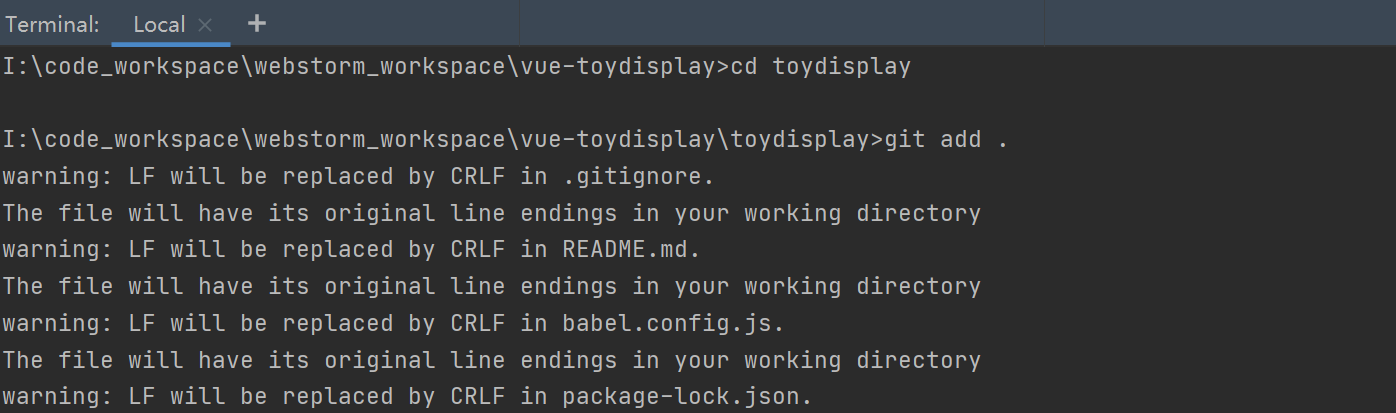1396x413 pixels.
Task: Click the empty tab strip right of plus icon
Action: coord(835,23)
